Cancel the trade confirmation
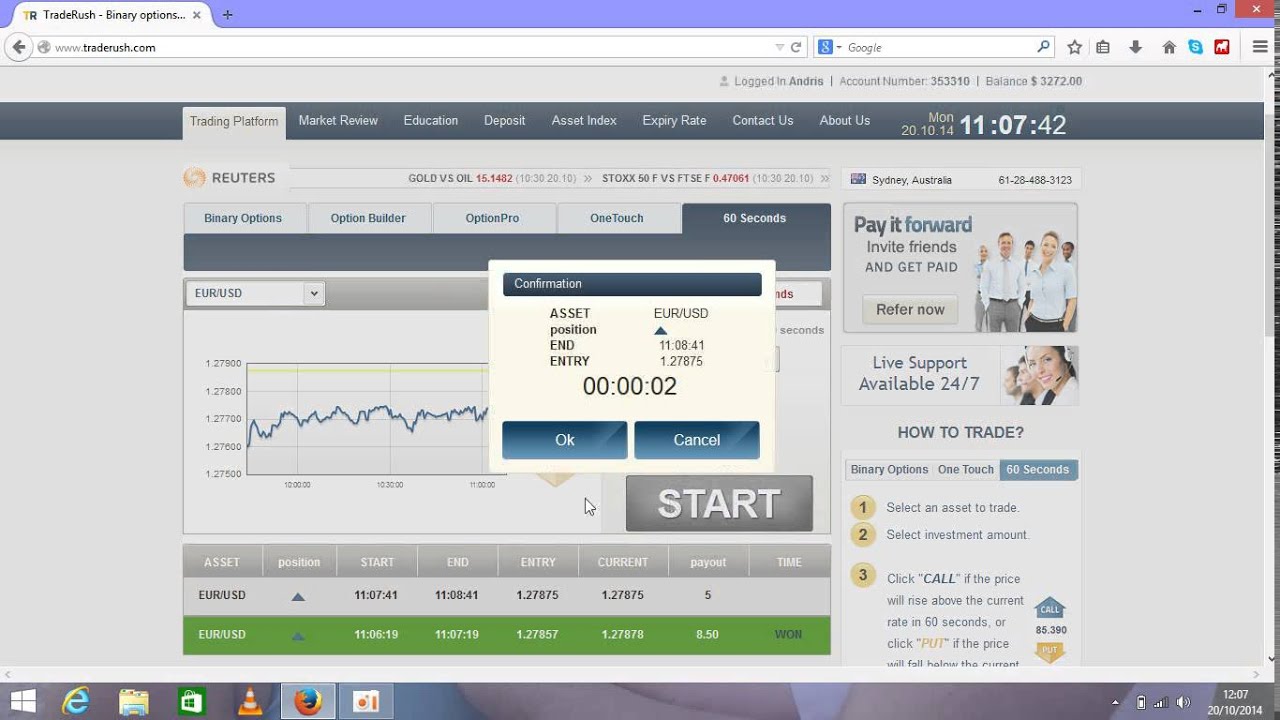This screenshot has height=720, width=1280. [x=697, y=440]
